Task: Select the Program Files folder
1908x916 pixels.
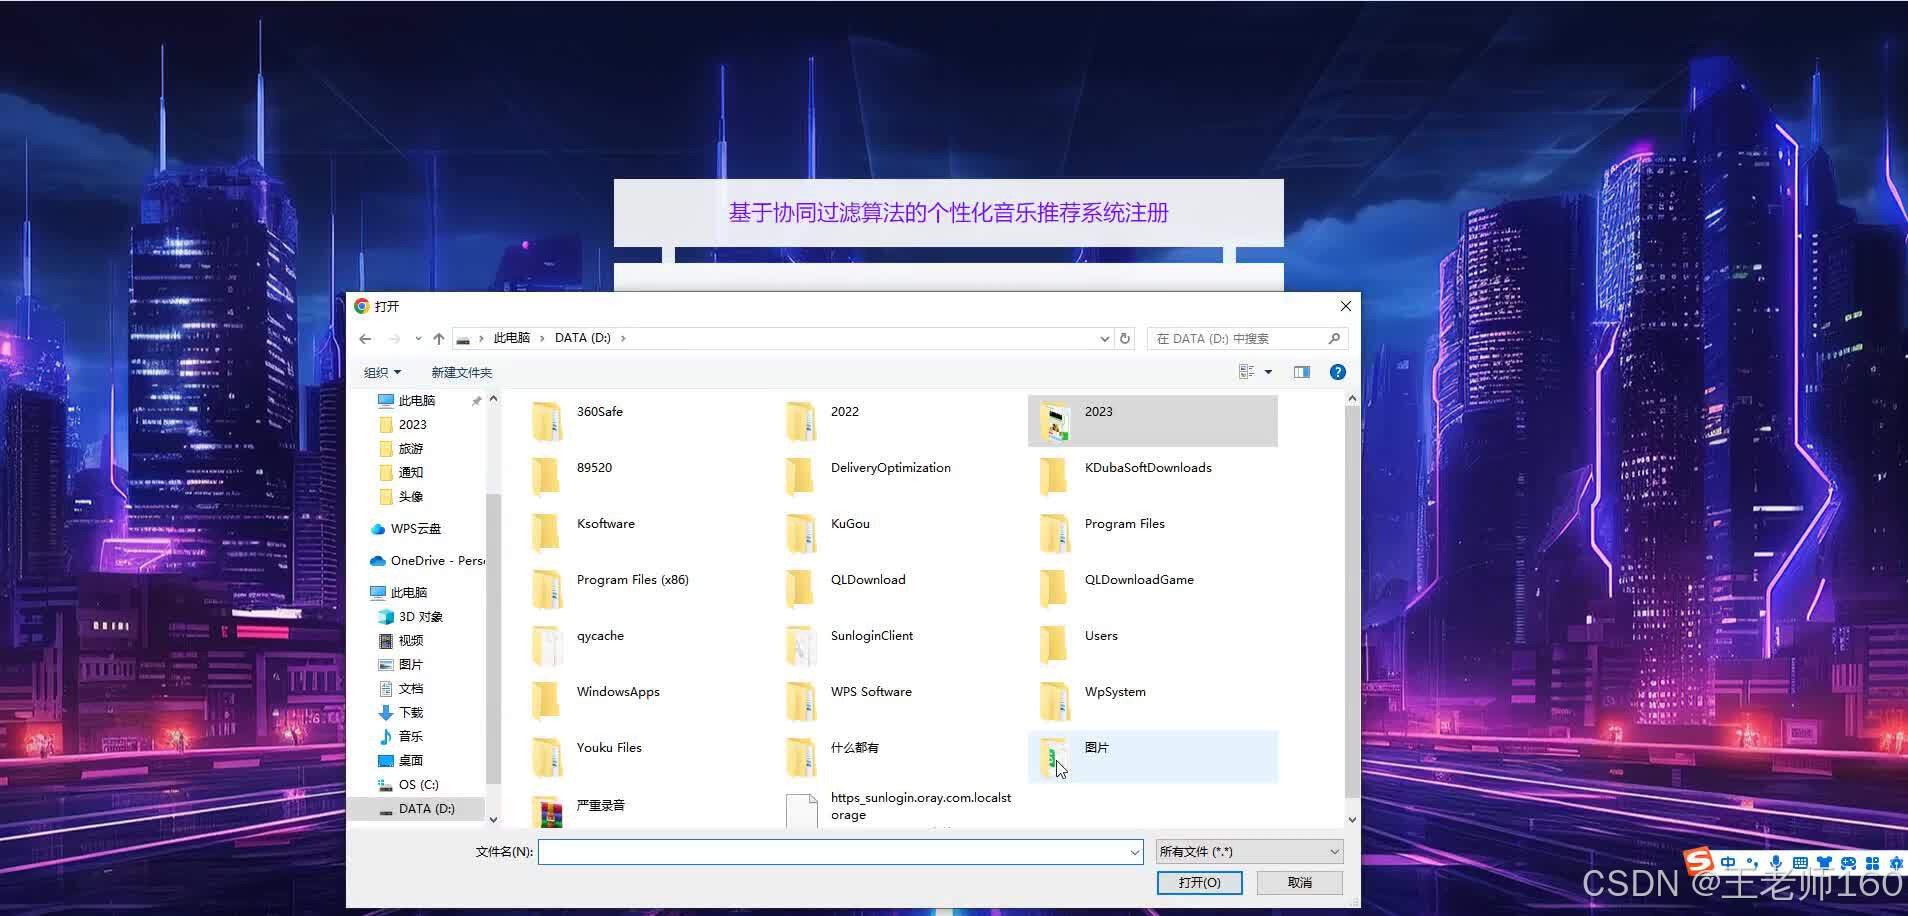Action: point(1153,533)
